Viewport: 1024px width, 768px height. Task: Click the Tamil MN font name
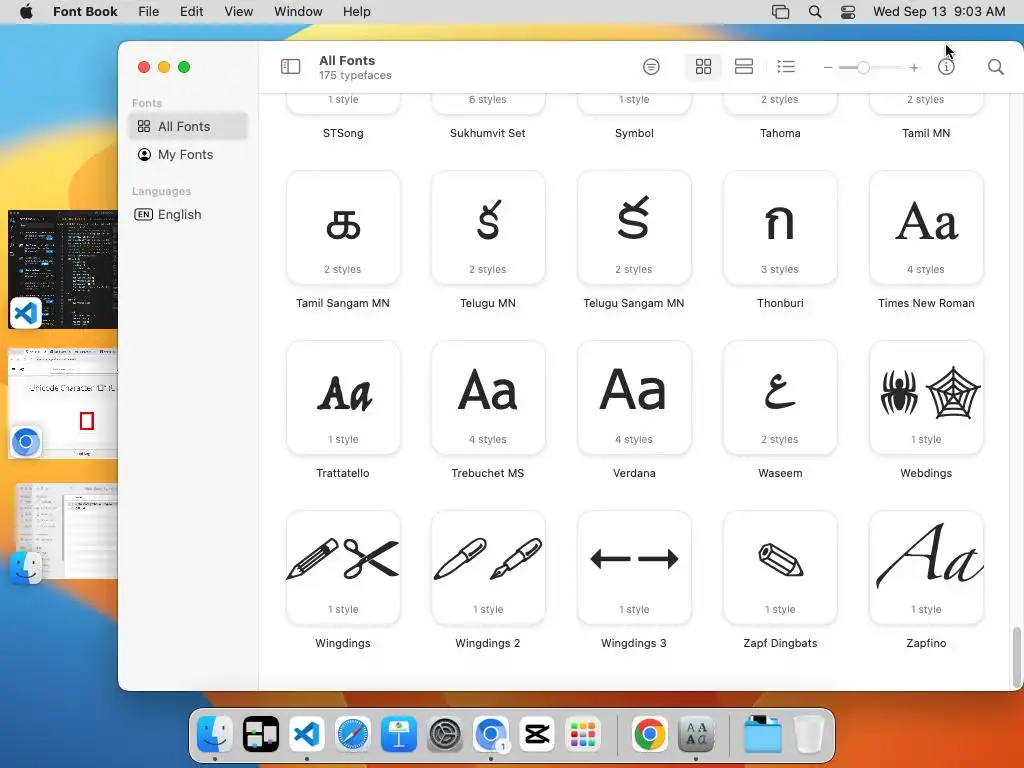[926, 133]
